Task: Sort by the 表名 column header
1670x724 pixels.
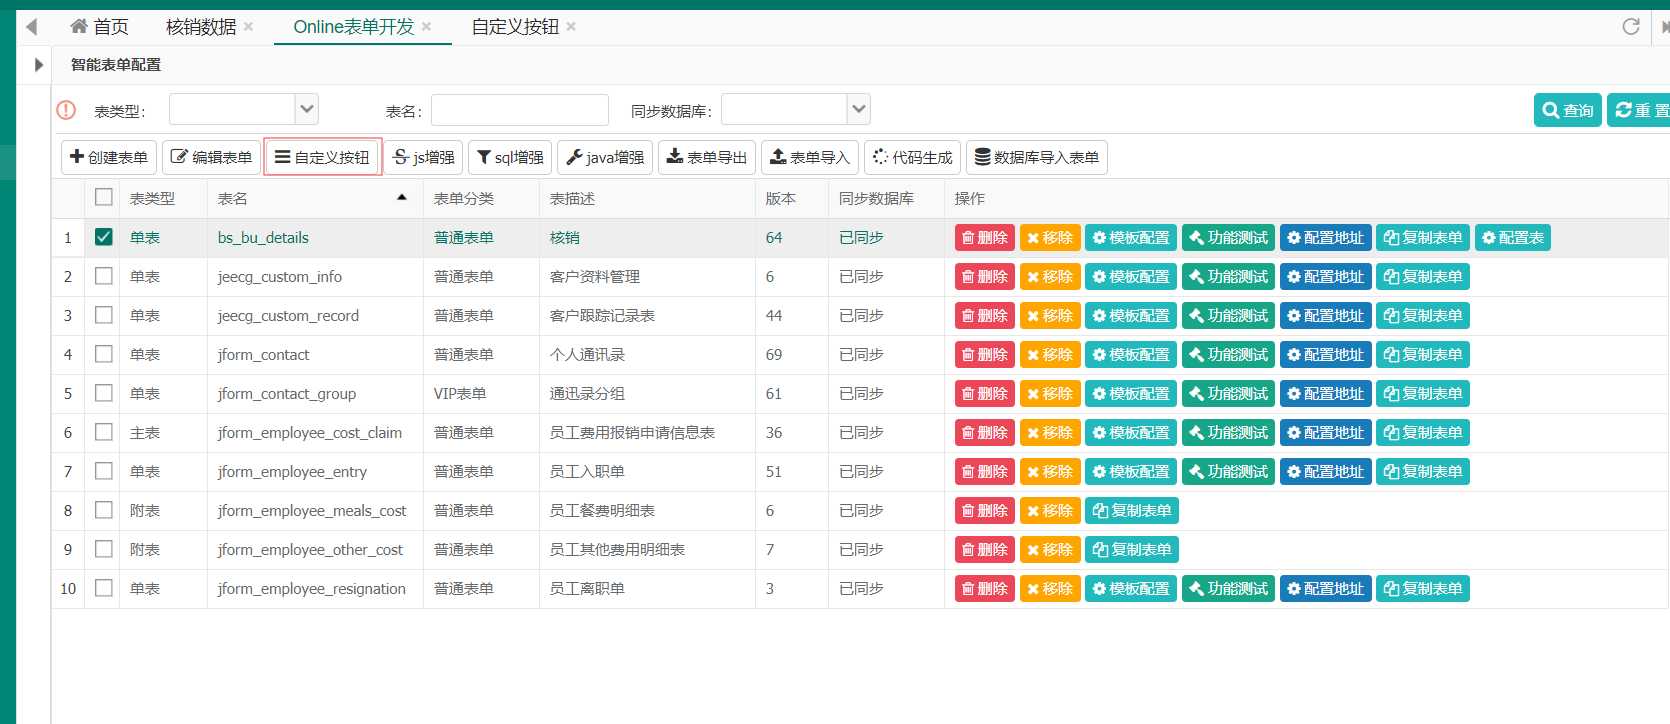Action: (x=315, y=198)
